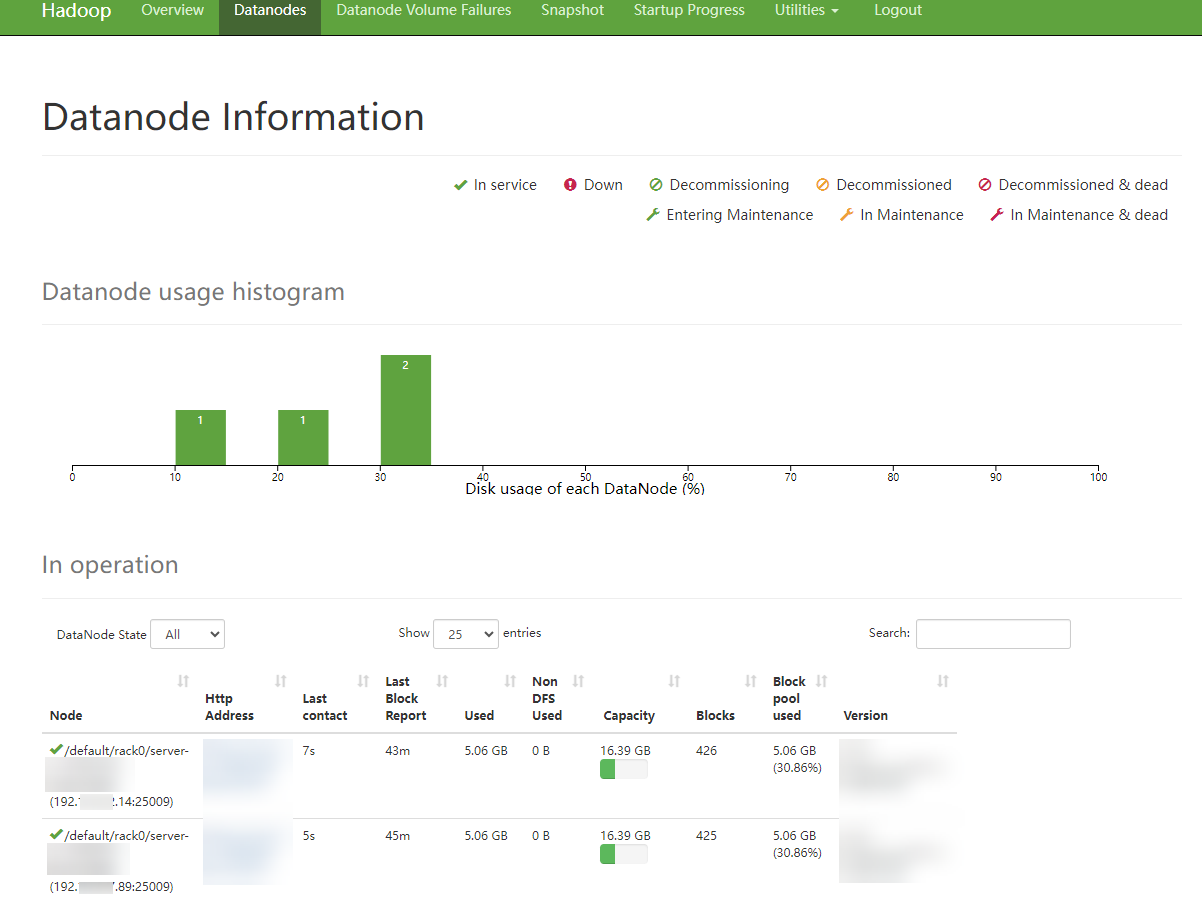This screenshot has height=900, width=1202.
Task: Click the 30-35% histogram bar labeled 2
Action: click(x=405, y=410)
